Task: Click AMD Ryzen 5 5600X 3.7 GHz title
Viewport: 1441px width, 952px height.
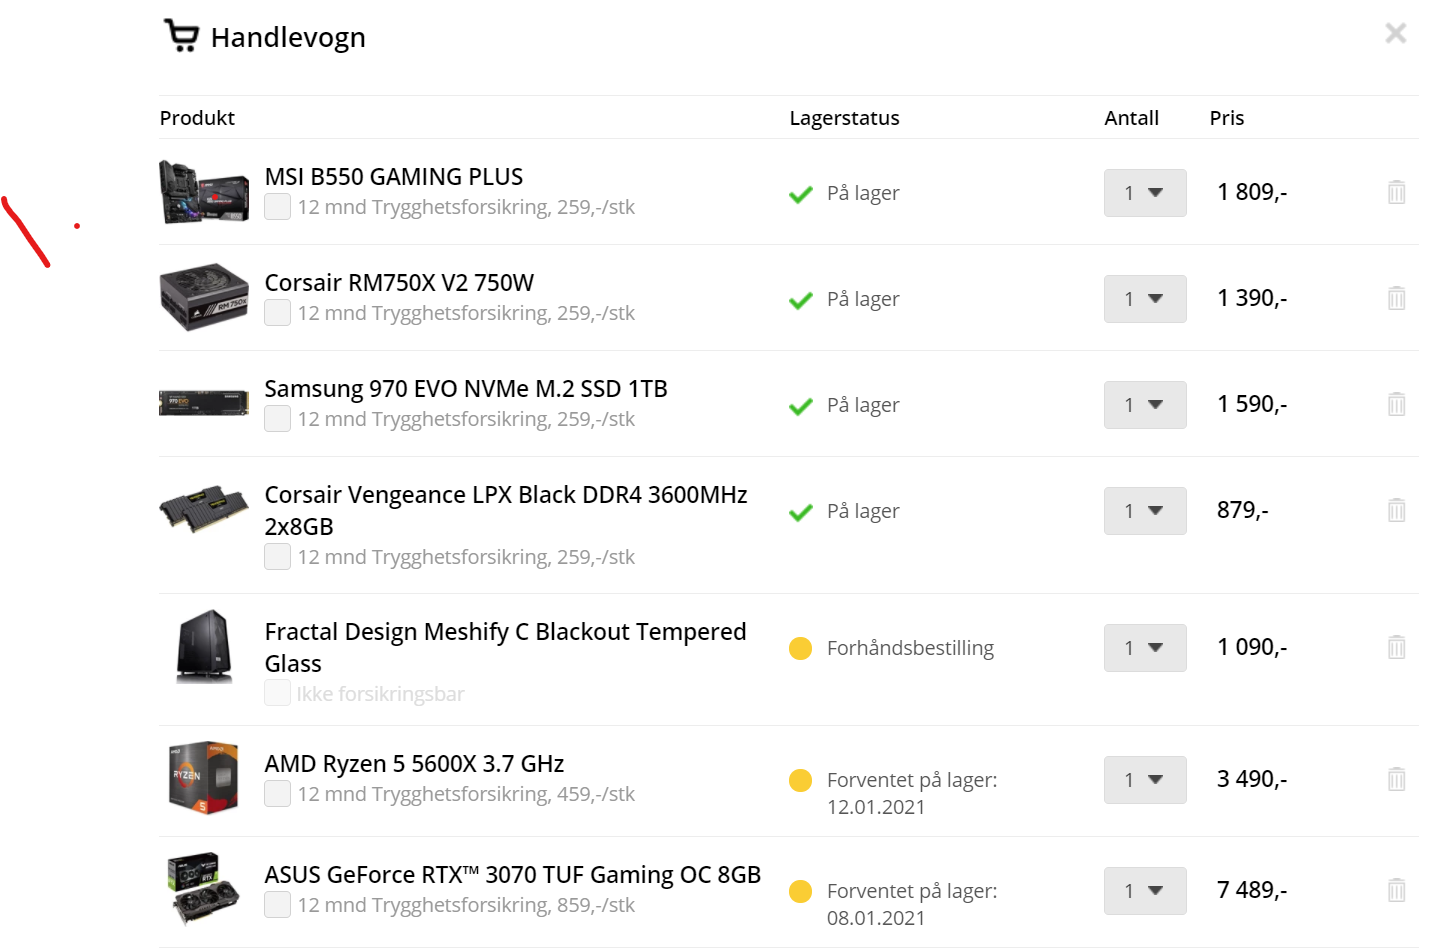Action: 414,764
